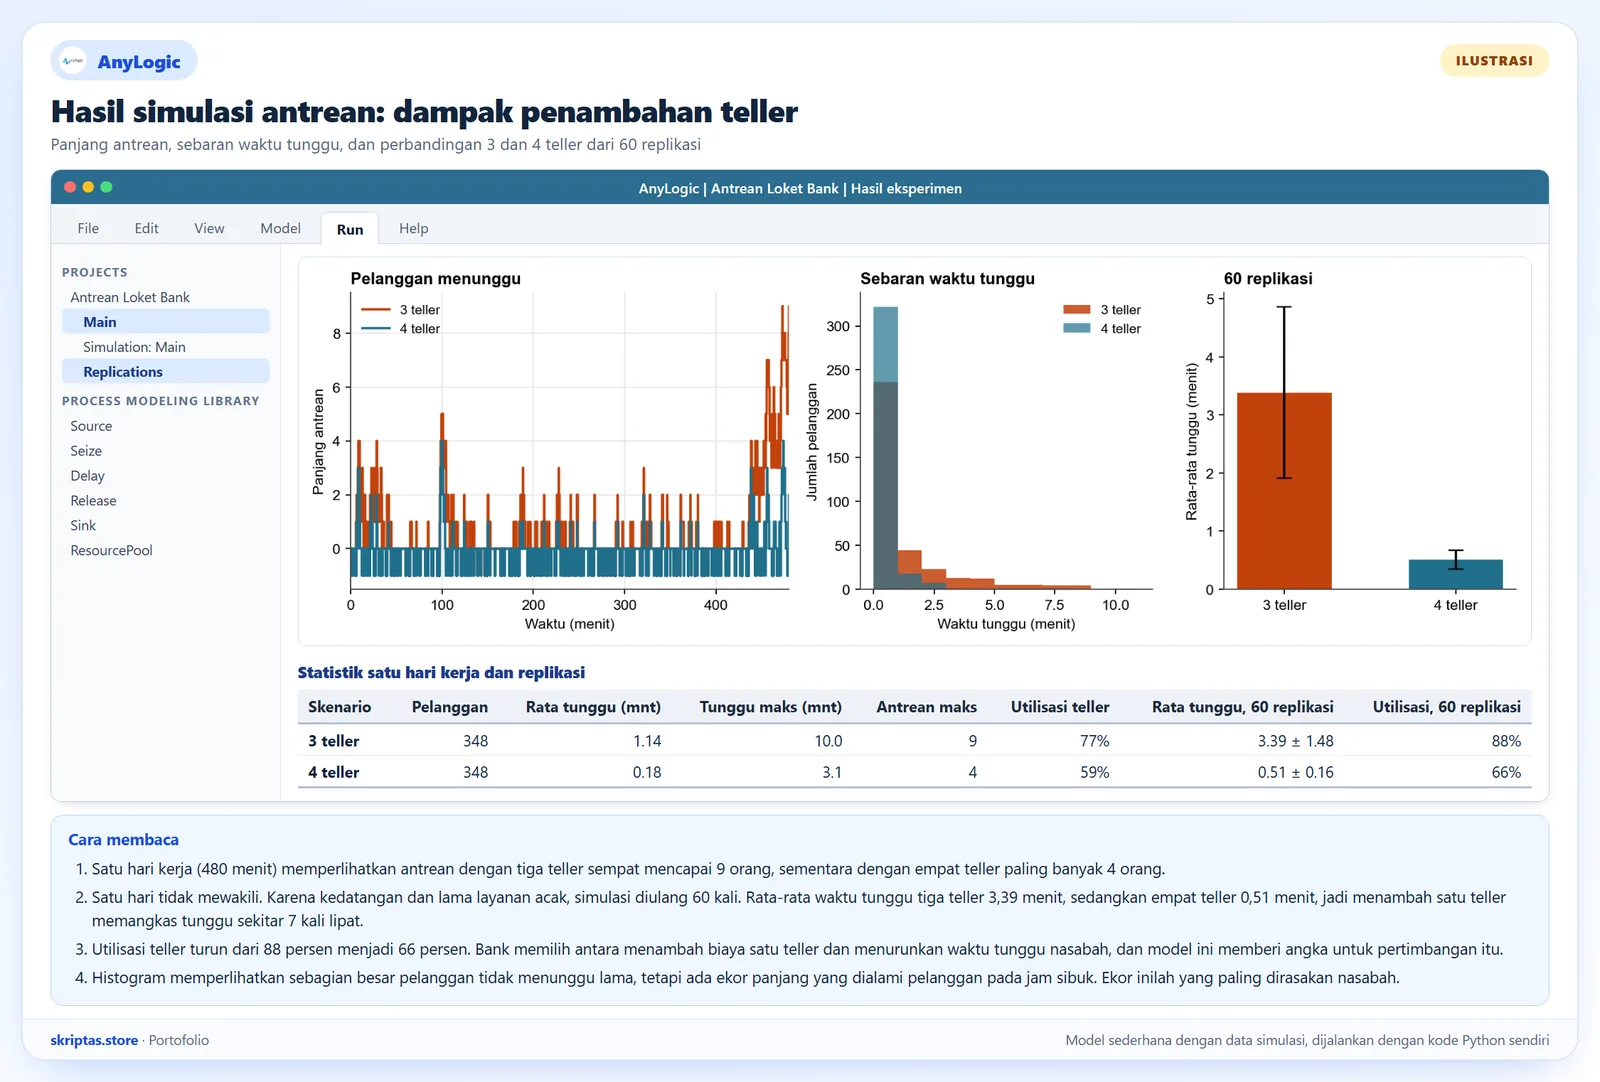Pick the ResourcePool library block
This screenshot has width=1600, height=1082.
pos(111,550)
